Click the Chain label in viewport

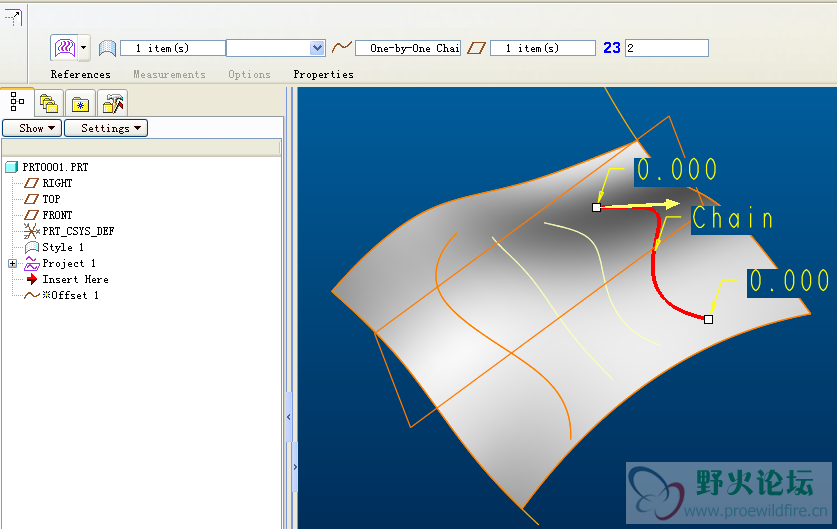(x=732, y=219)
